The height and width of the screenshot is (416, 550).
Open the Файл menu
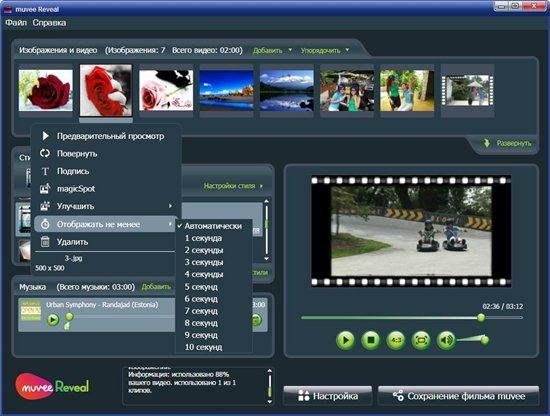coord(16,23)
